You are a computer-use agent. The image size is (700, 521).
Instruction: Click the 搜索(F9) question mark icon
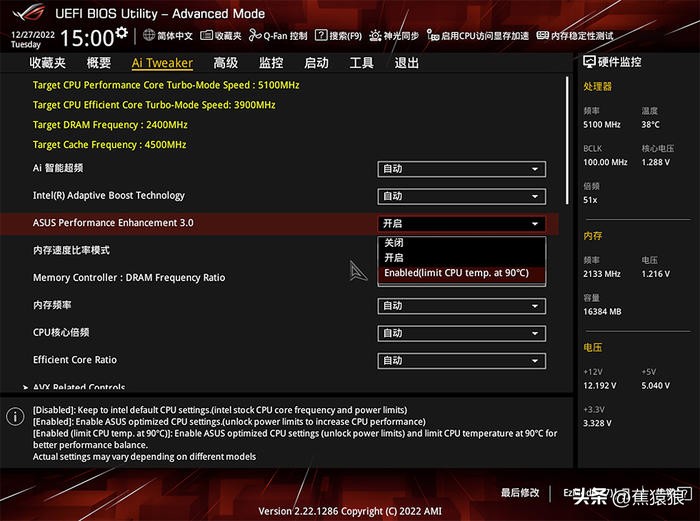321,35
